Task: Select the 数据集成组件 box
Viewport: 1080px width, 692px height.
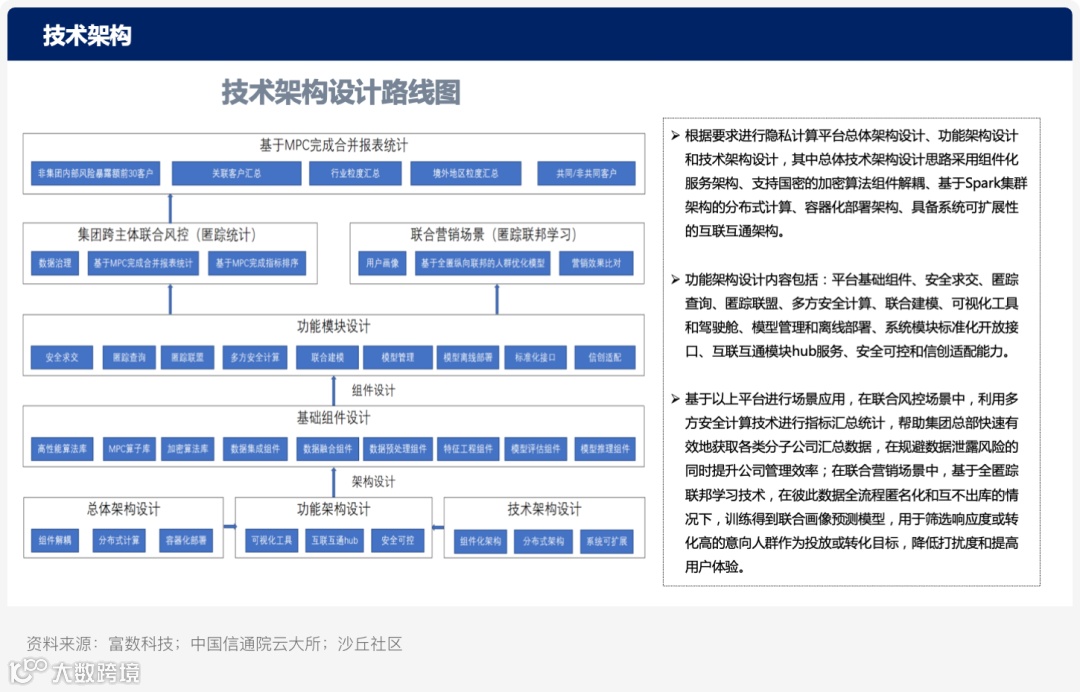Action: 255,448
